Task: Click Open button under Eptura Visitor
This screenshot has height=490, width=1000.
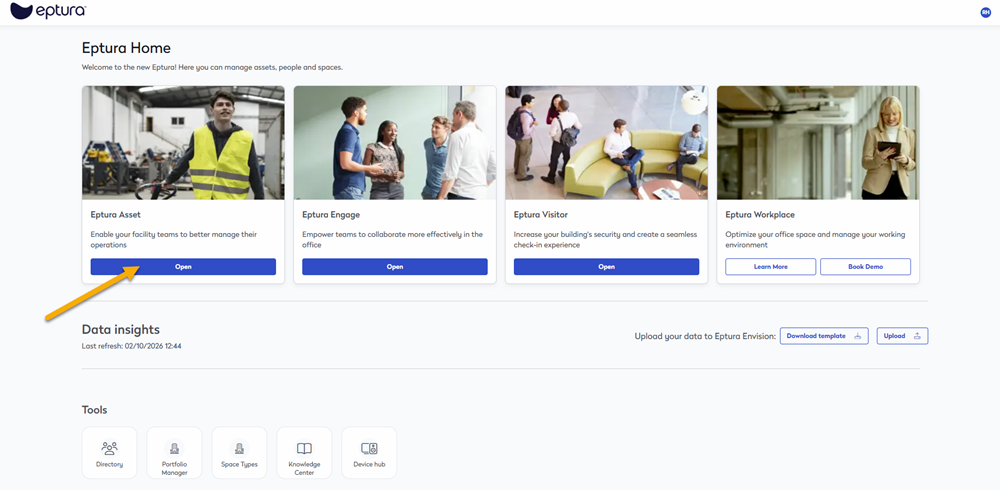Action: click(x=606, y=267)
